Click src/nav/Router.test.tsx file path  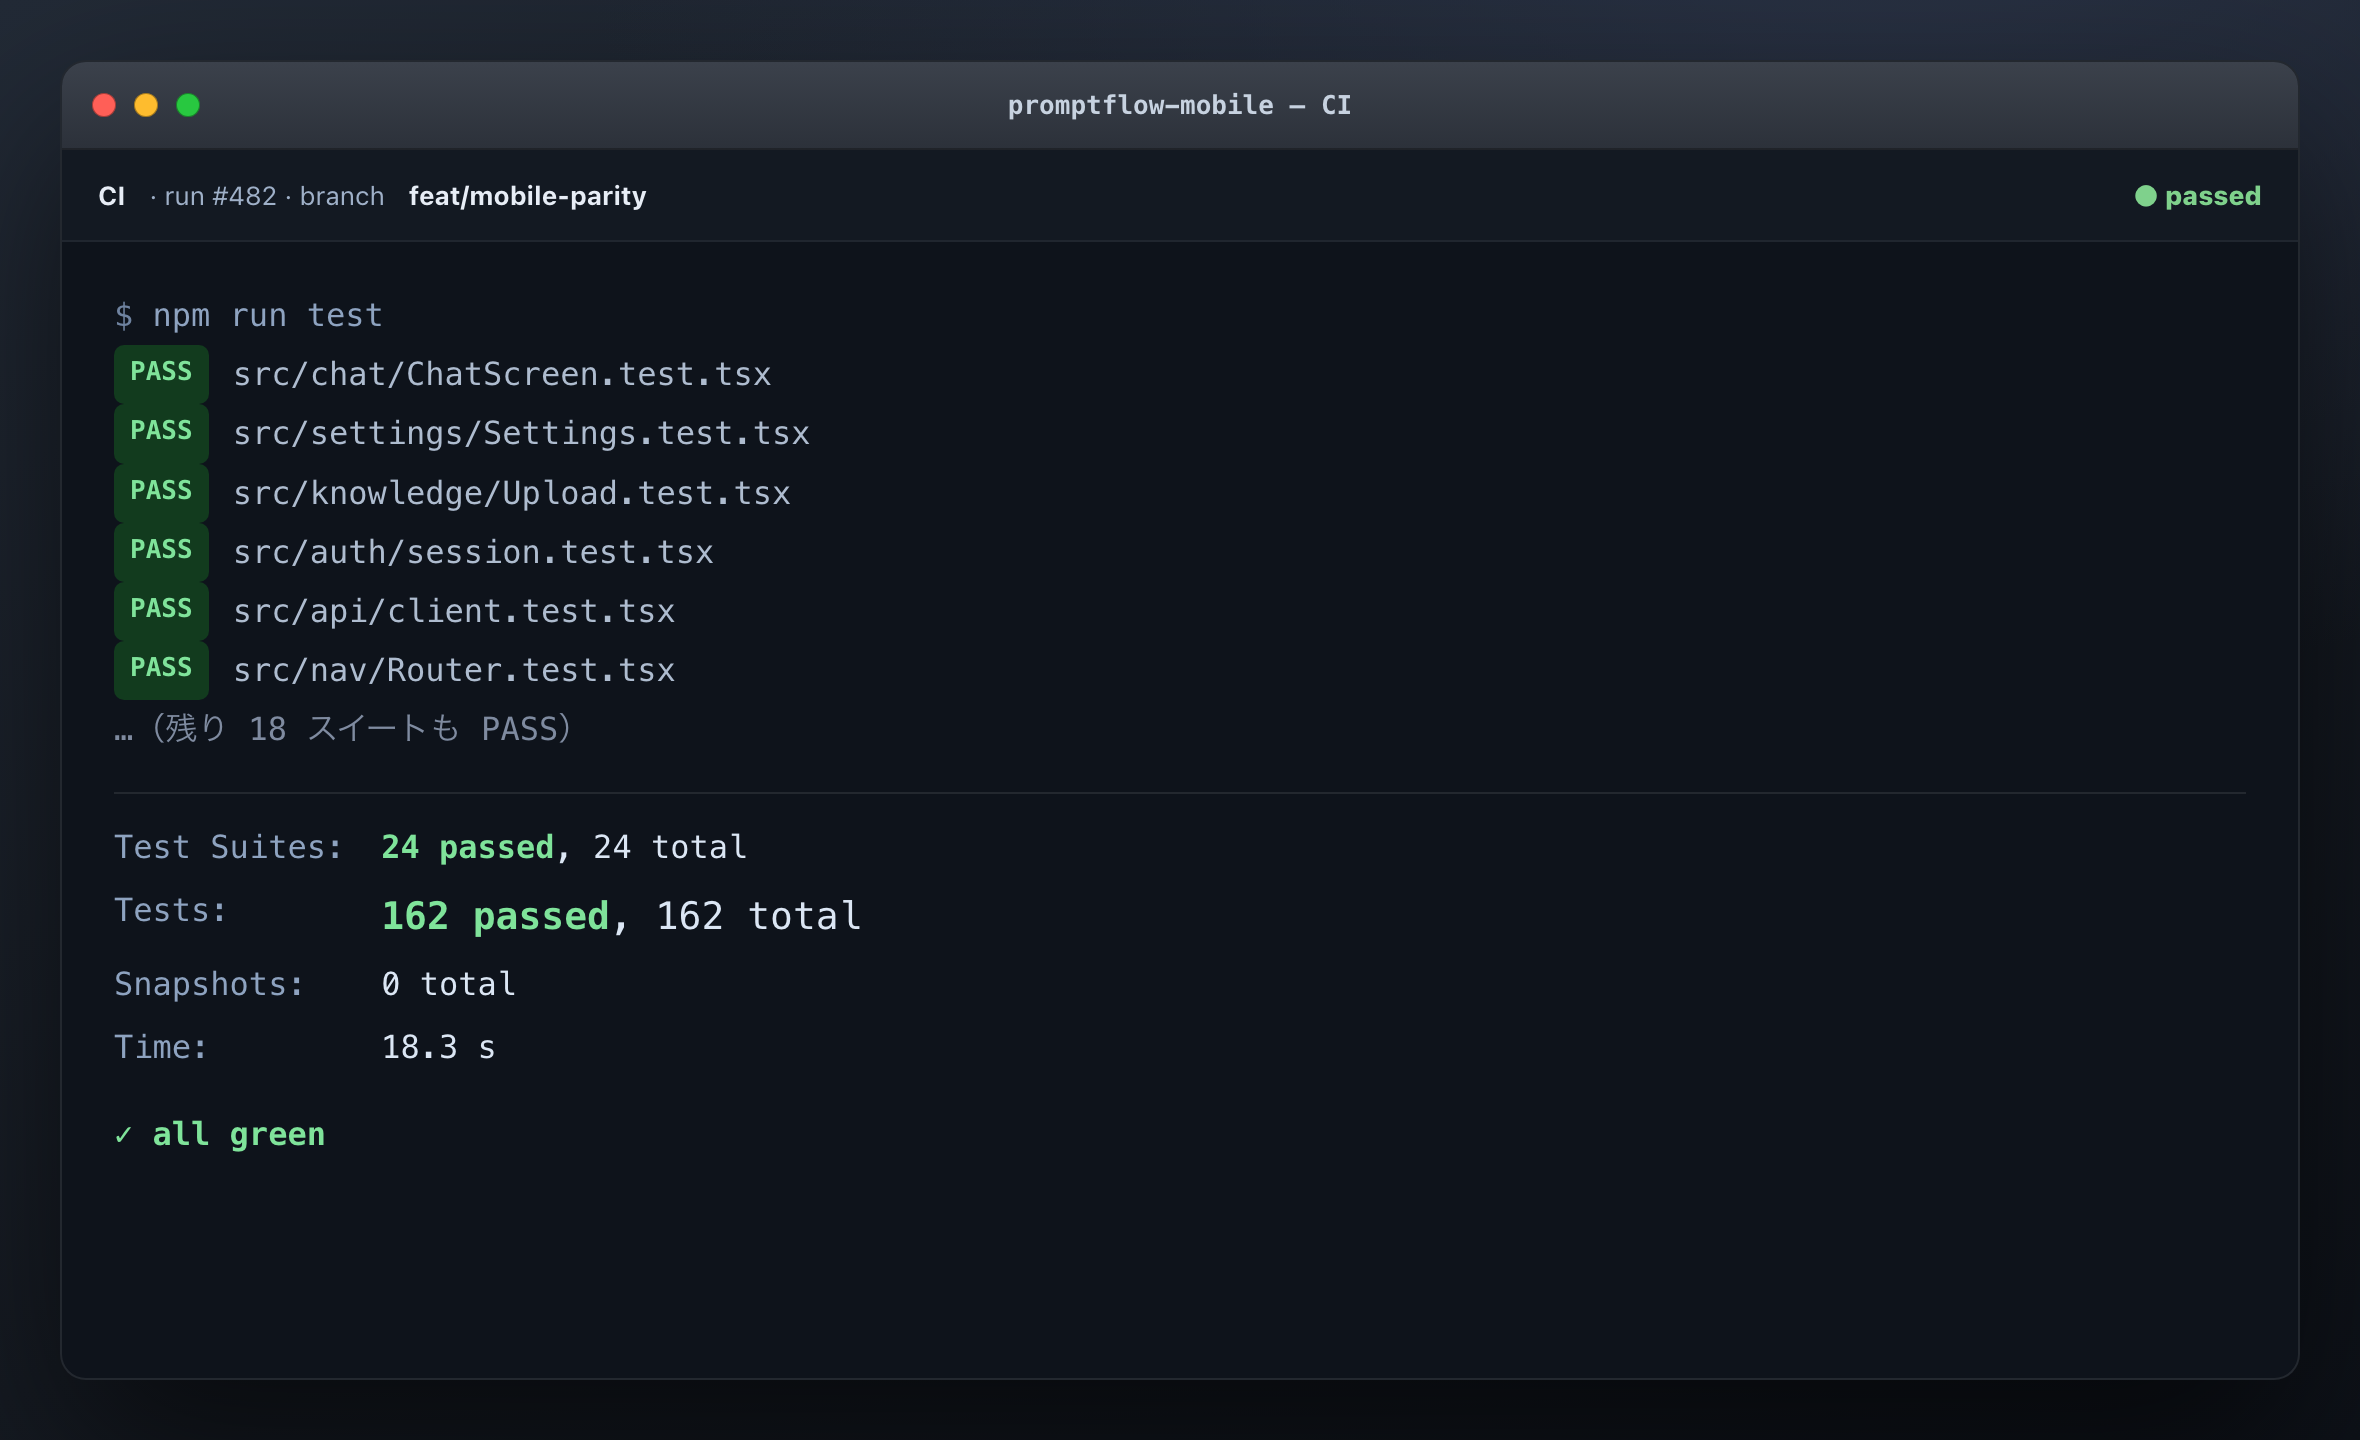[x=454, y=671]
